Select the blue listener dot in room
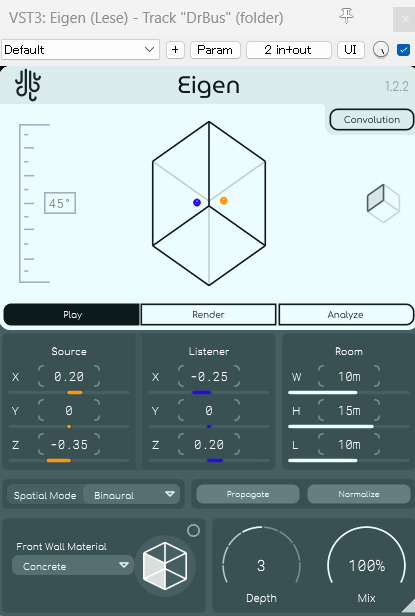The width and height of the screenshot is (415, 616). 197,202
